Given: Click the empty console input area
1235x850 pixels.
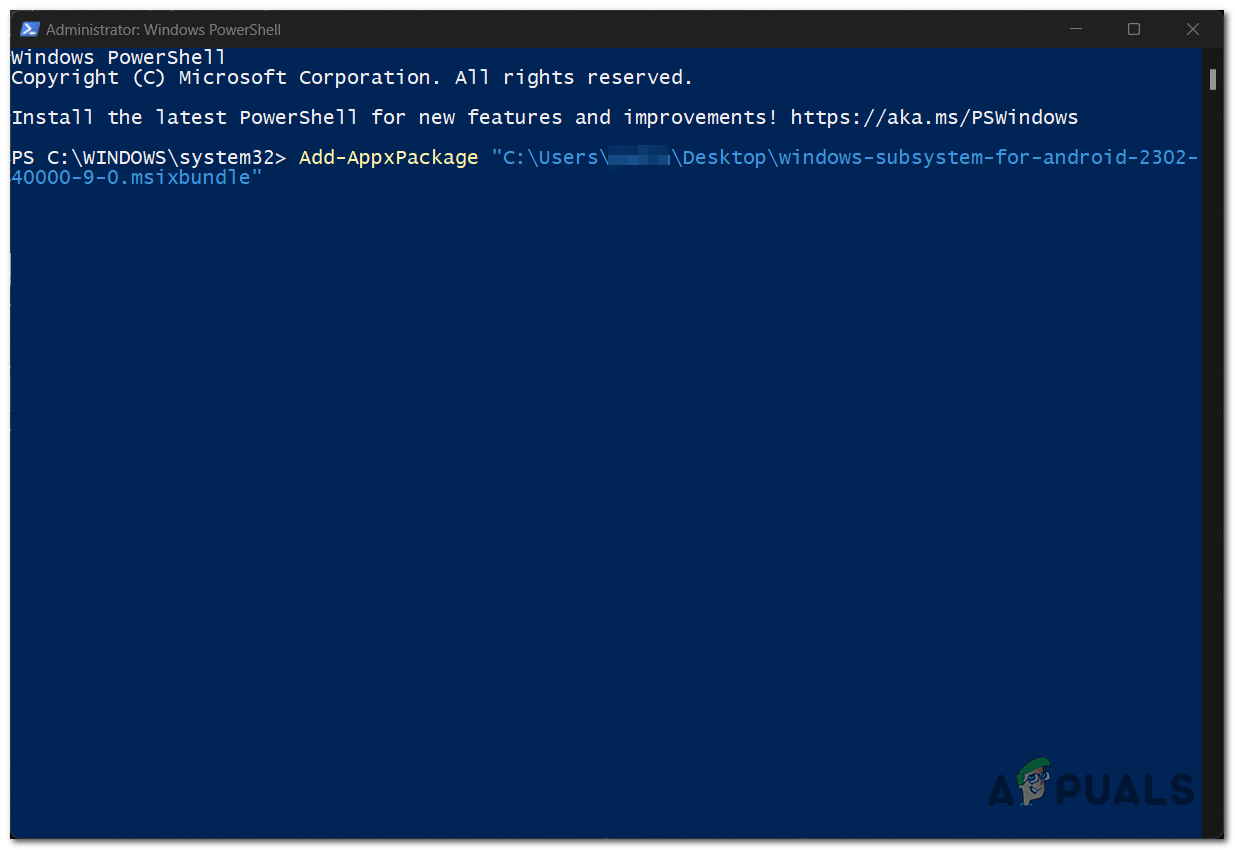Looking at the screenshot, I should (600, 450).
